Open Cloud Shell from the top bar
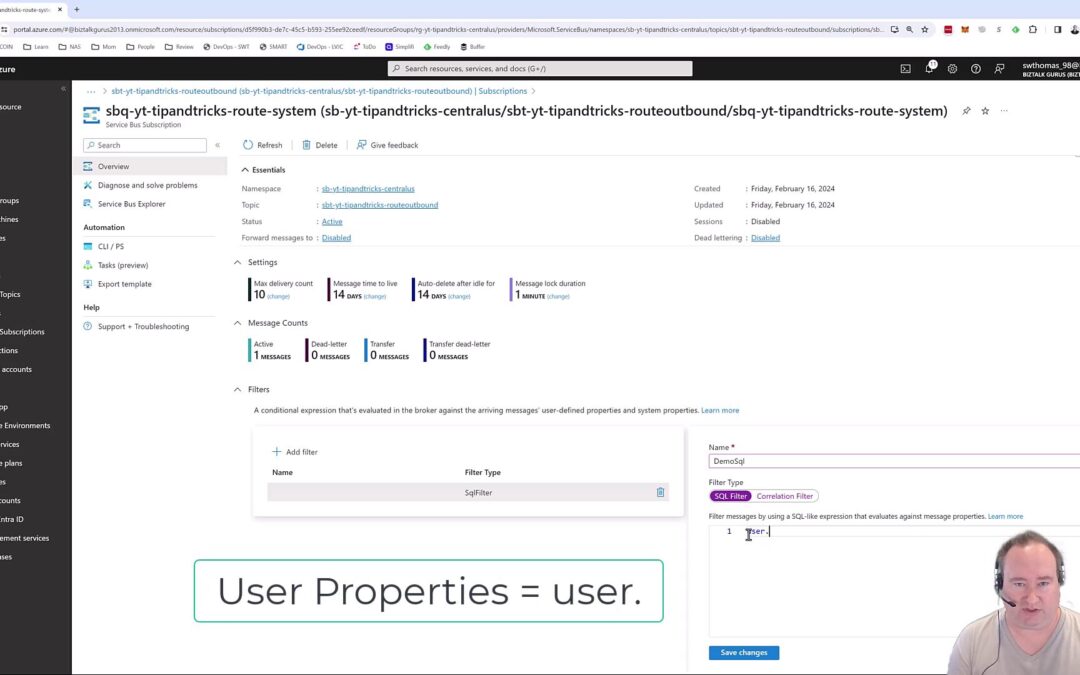 (x=905, y=69)
